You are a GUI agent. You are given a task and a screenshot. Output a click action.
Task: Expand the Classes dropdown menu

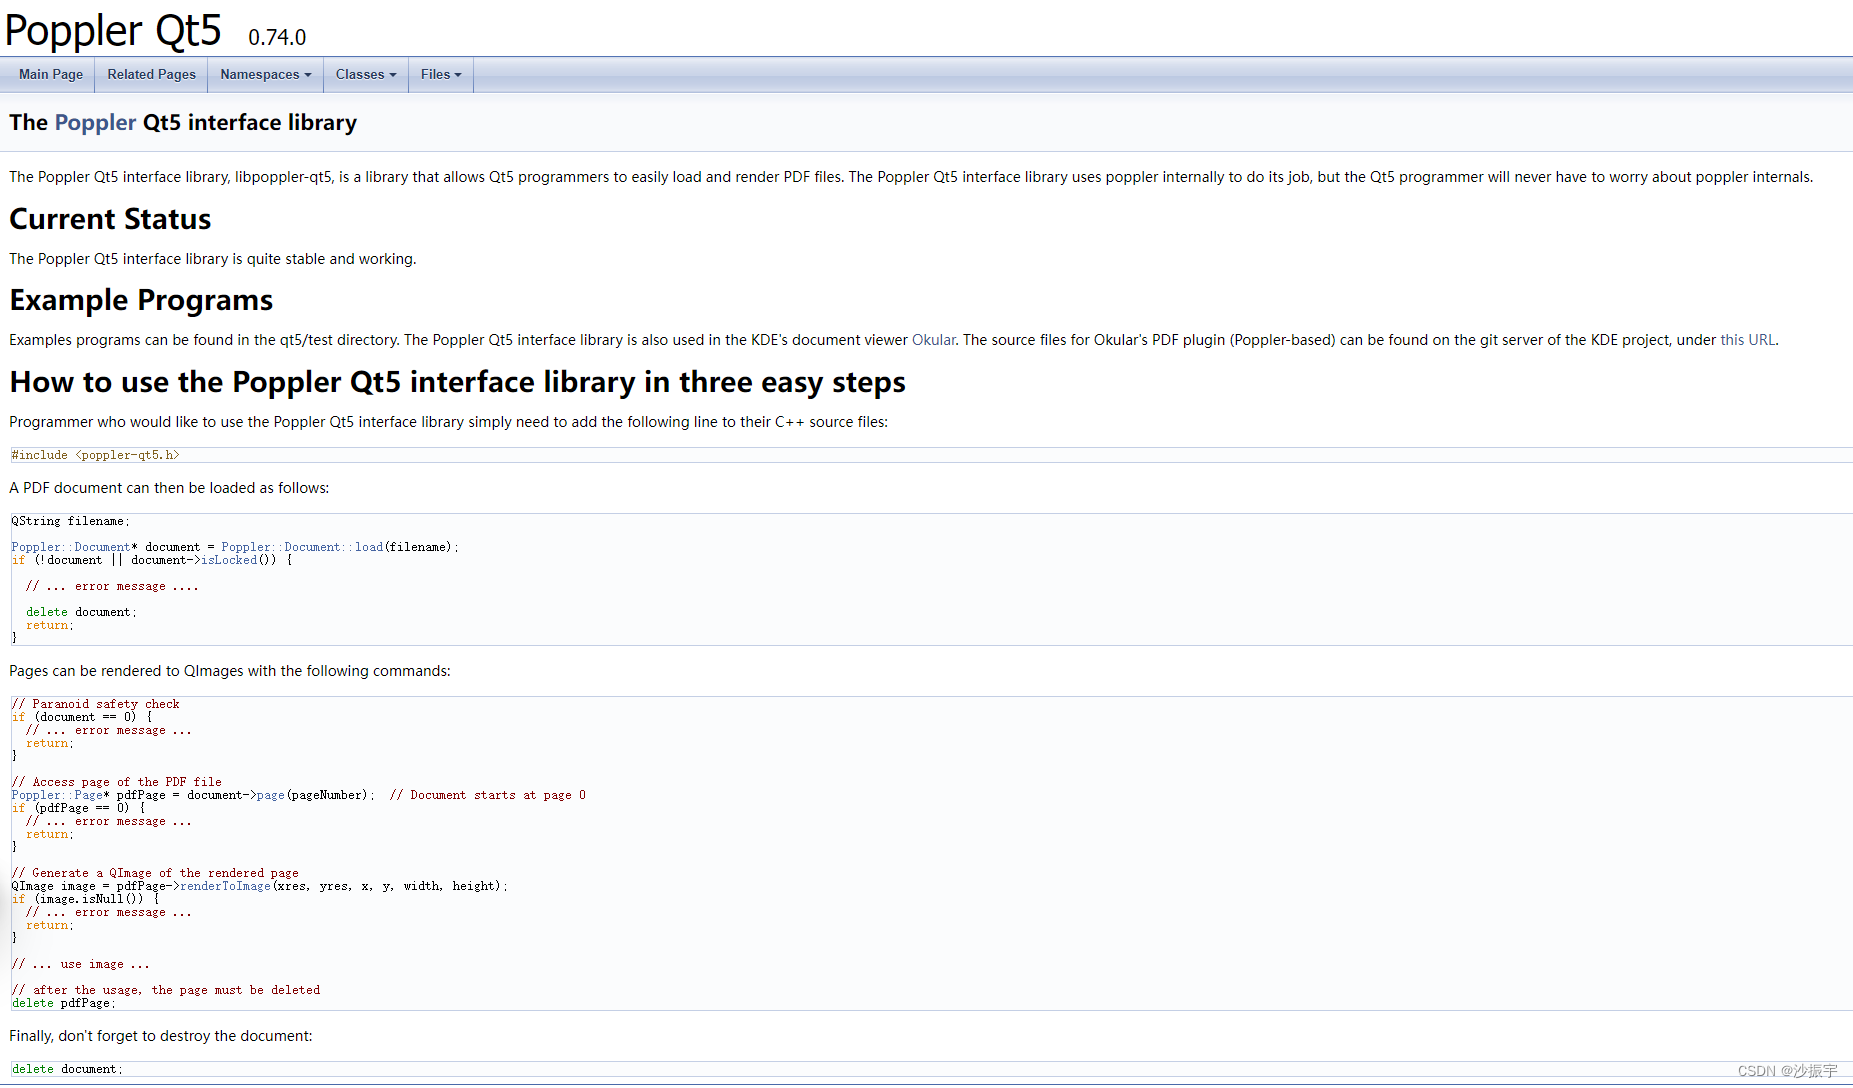[366, 75]
